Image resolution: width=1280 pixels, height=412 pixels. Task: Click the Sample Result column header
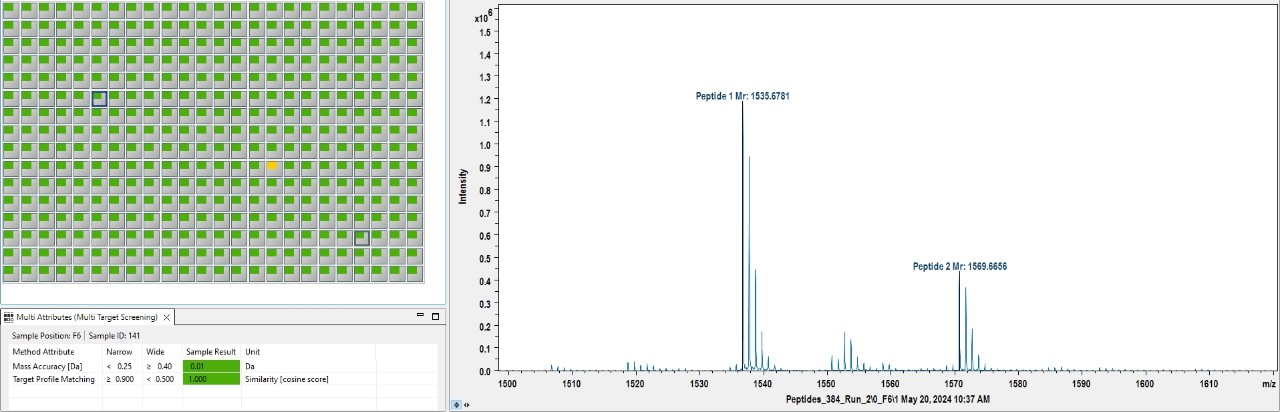click(x=210, y=352)
